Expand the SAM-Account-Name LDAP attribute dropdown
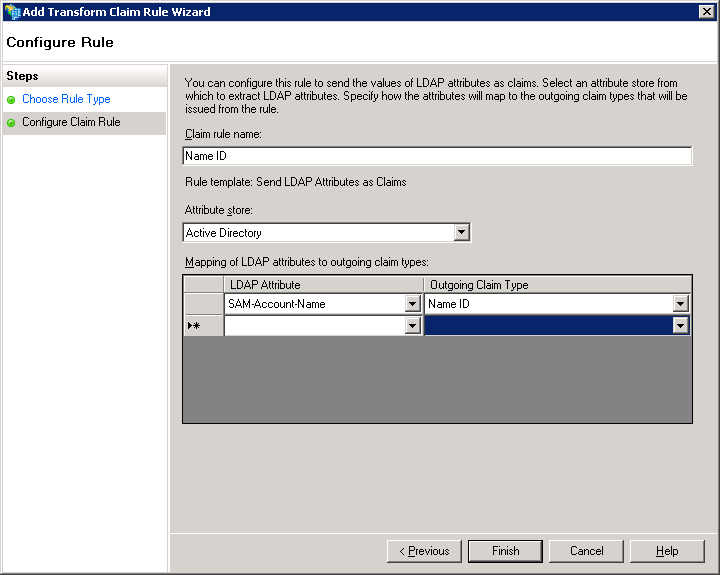Screen dimensions: 720x575 [x=412, y=304]
